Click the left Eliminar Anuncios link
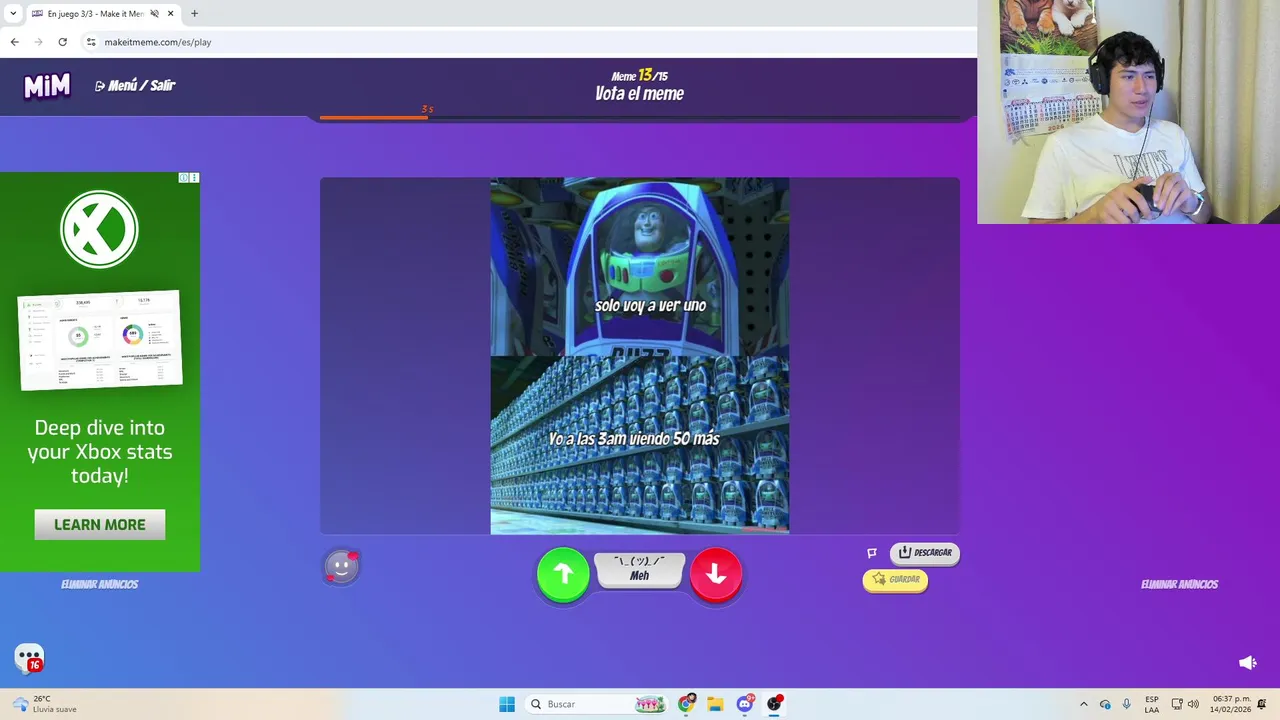This screenshot has height=720, width=1280. [x=99, y=584]
